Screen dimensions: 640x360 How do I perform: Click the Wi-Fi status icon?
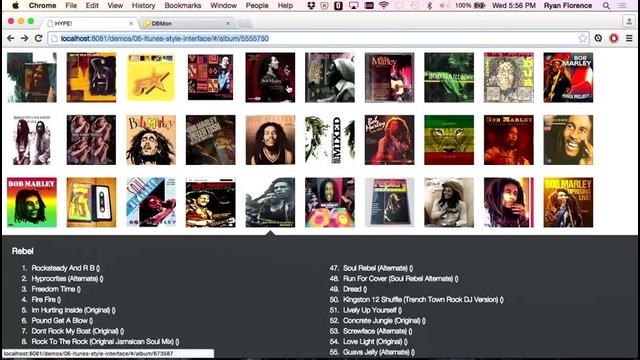click(383, 6)
